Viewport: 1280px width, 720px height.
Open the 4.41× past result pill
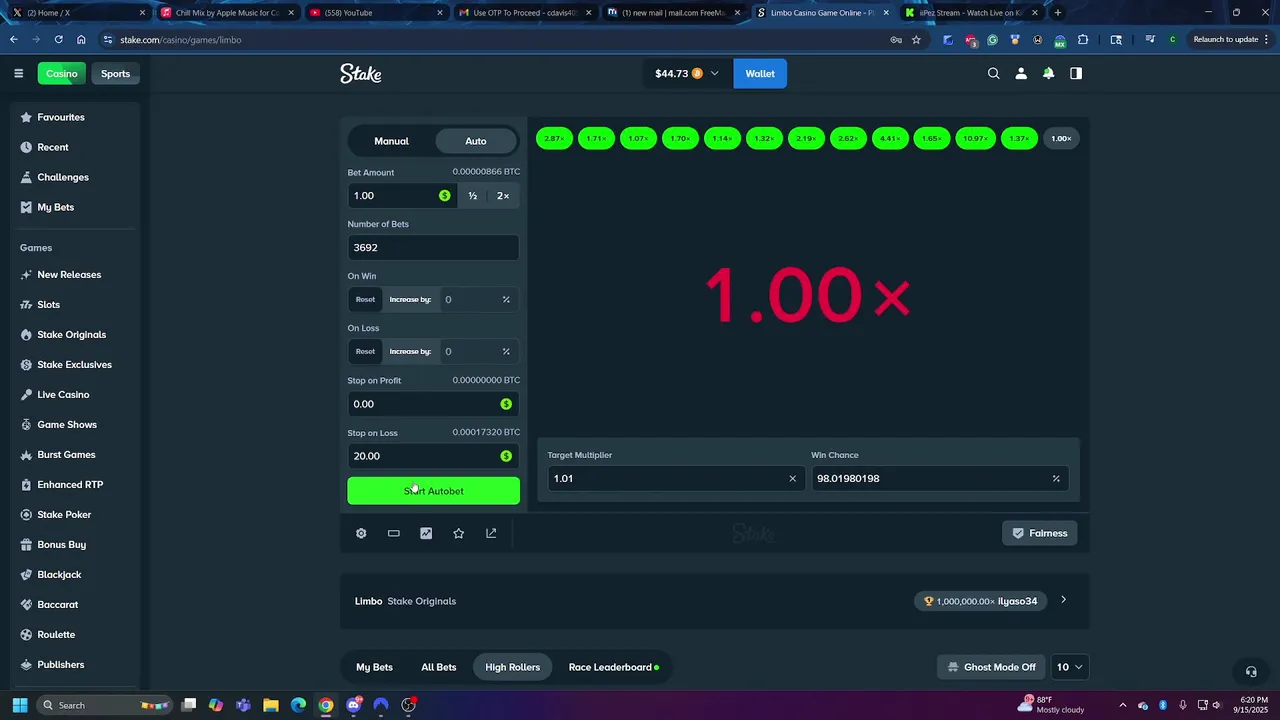(890, 139)
